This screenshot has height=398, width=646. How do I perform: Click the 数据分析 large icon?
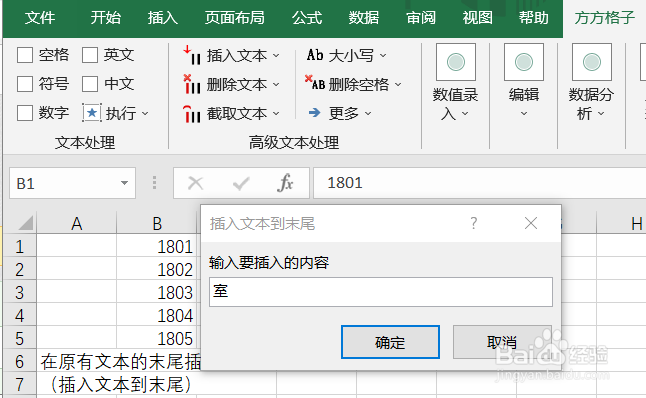(592, 62)
